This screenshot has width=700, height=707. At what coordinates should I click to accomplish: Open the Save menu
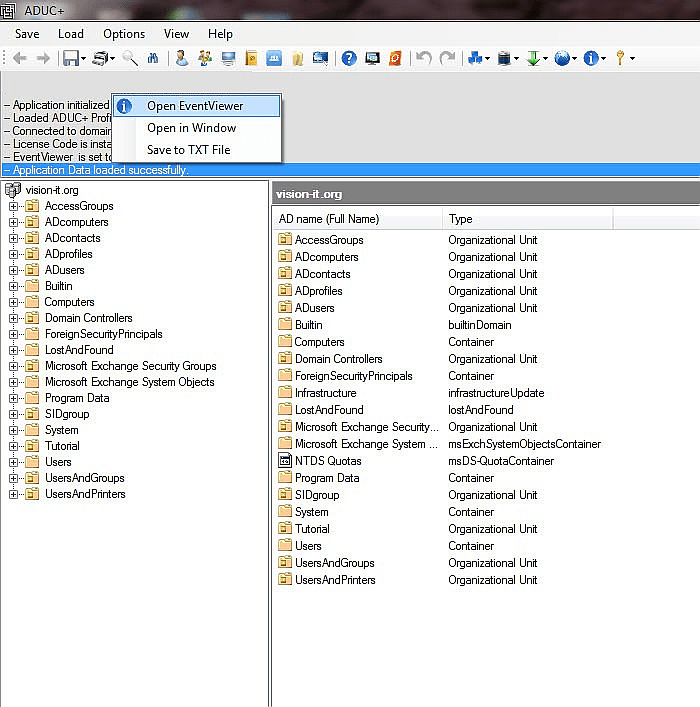click(x=27, y=34)
